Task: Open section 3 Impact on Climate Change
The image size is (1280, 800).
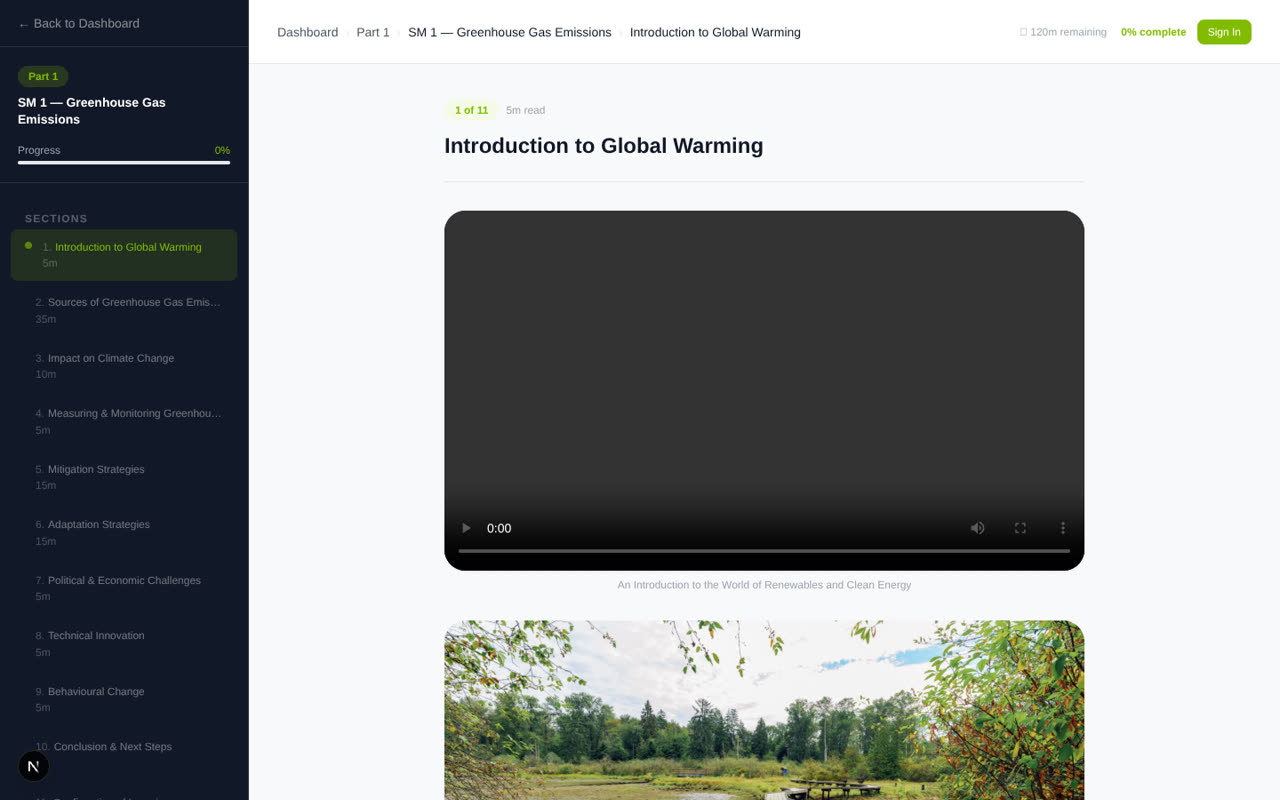Action: tap(124, 366)
